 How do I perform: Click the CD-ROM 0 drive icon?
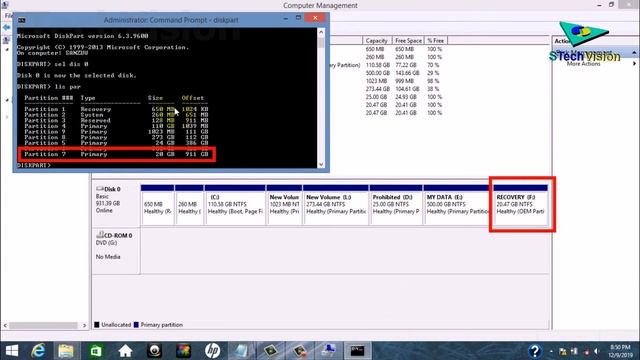click(100, 235)
